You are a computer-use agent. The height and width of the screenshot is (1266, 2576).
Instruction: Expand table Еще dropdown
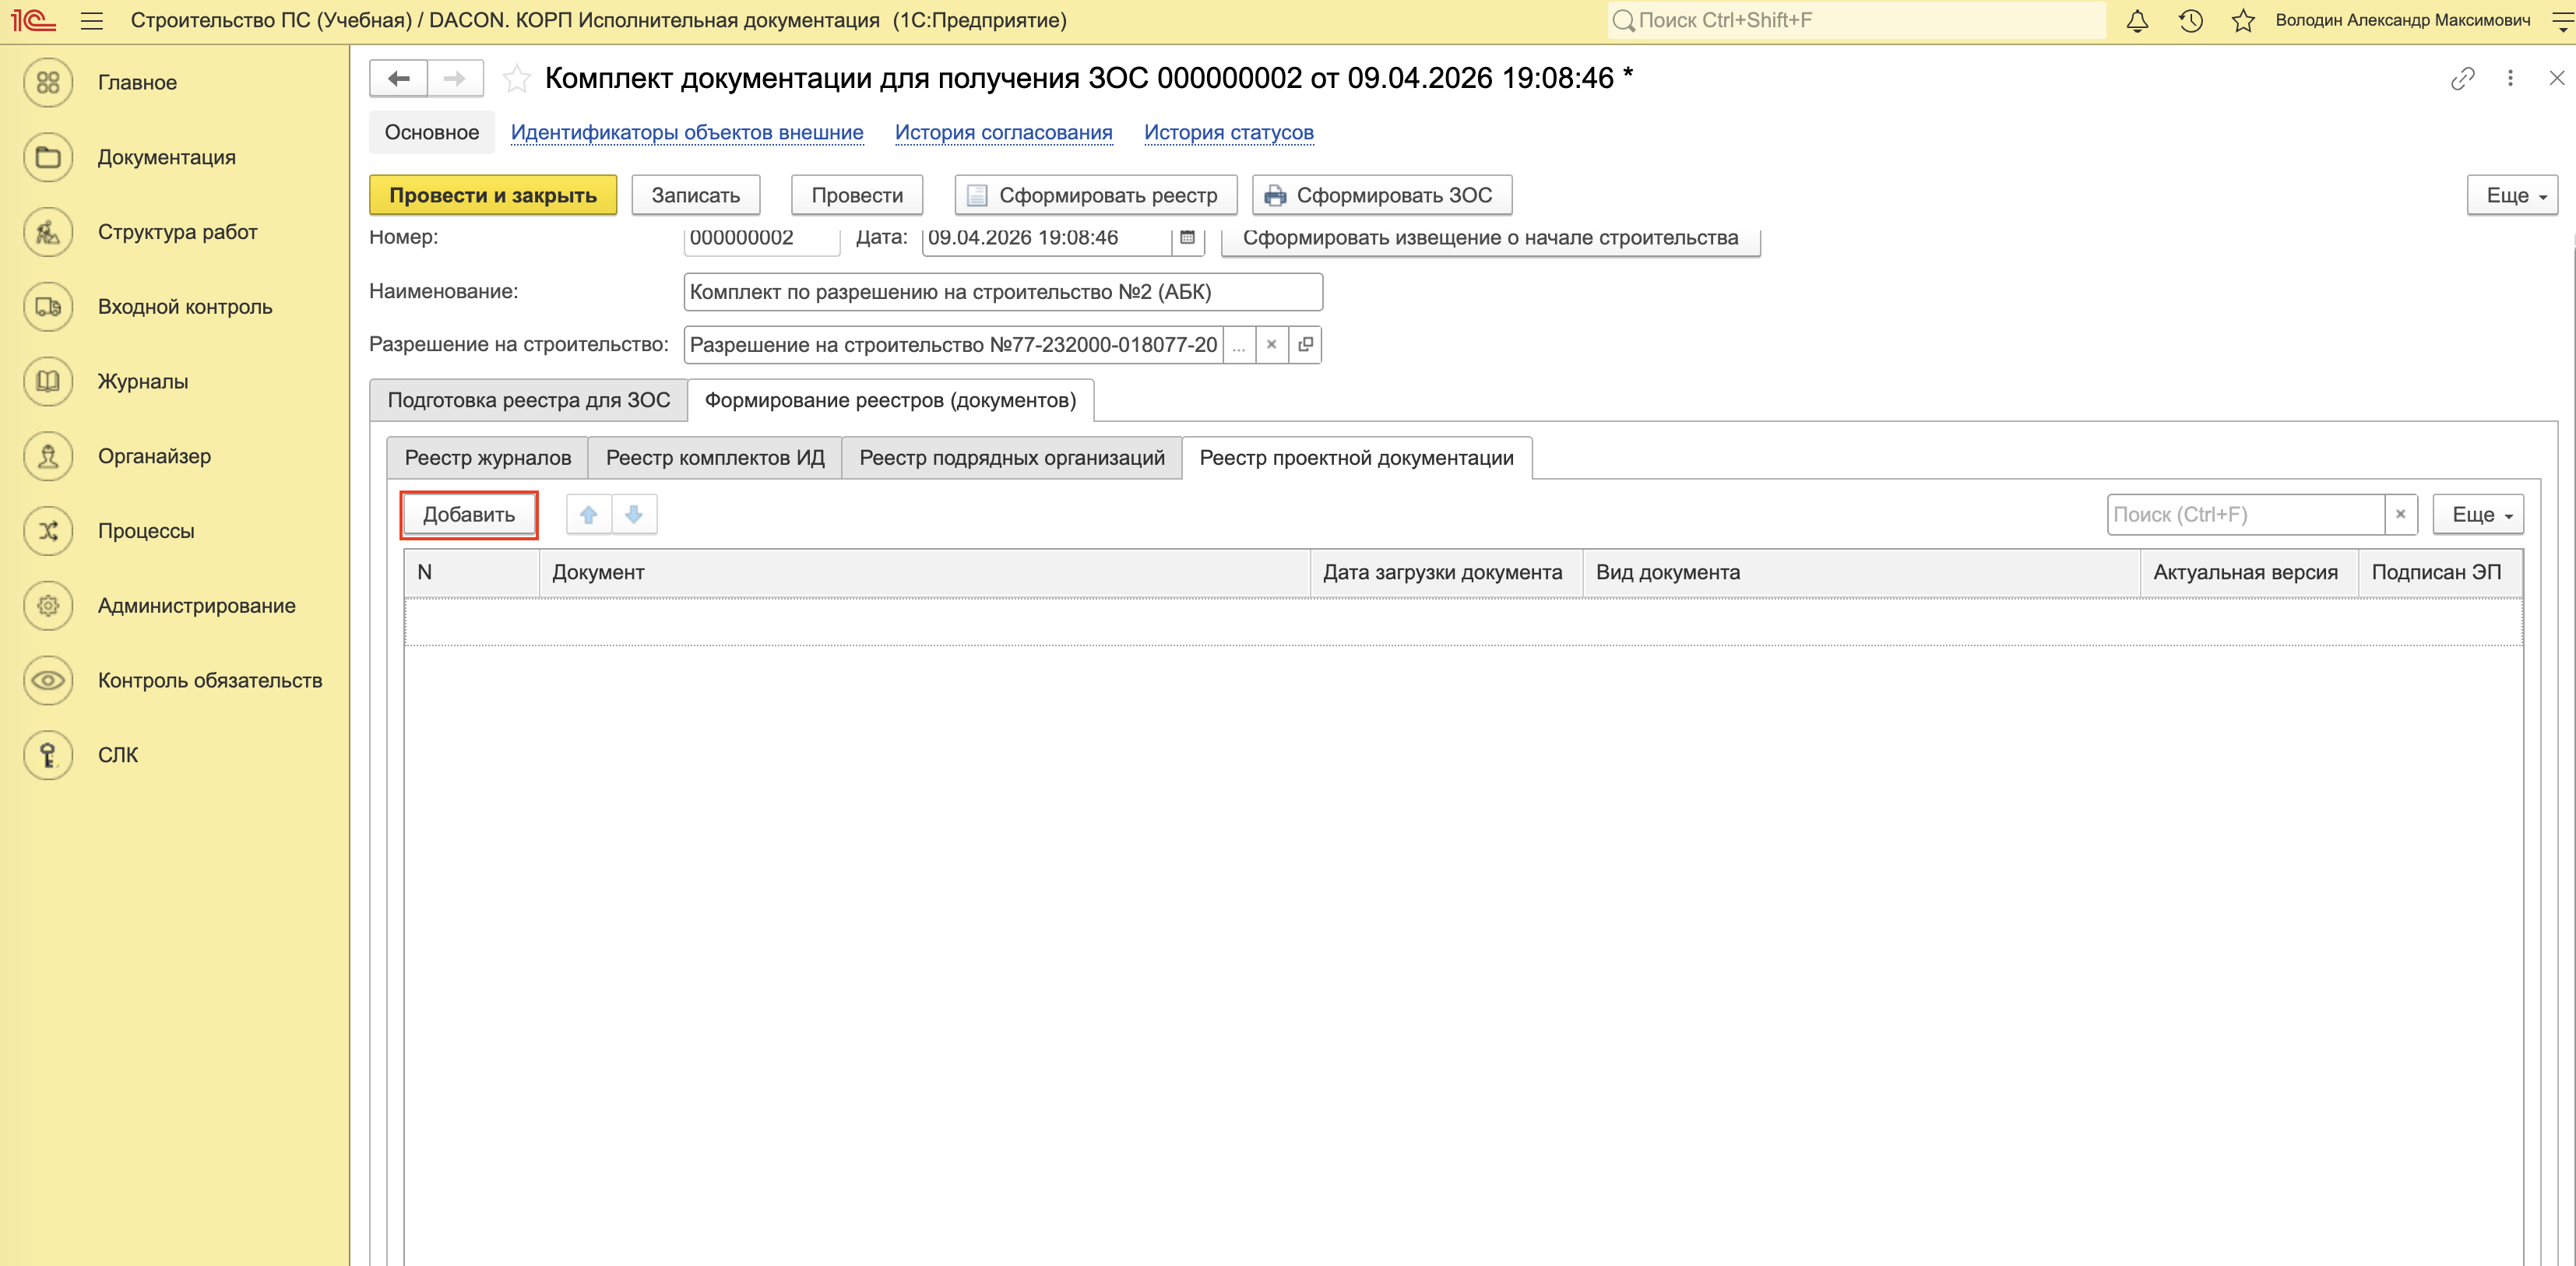(2479, 514)
